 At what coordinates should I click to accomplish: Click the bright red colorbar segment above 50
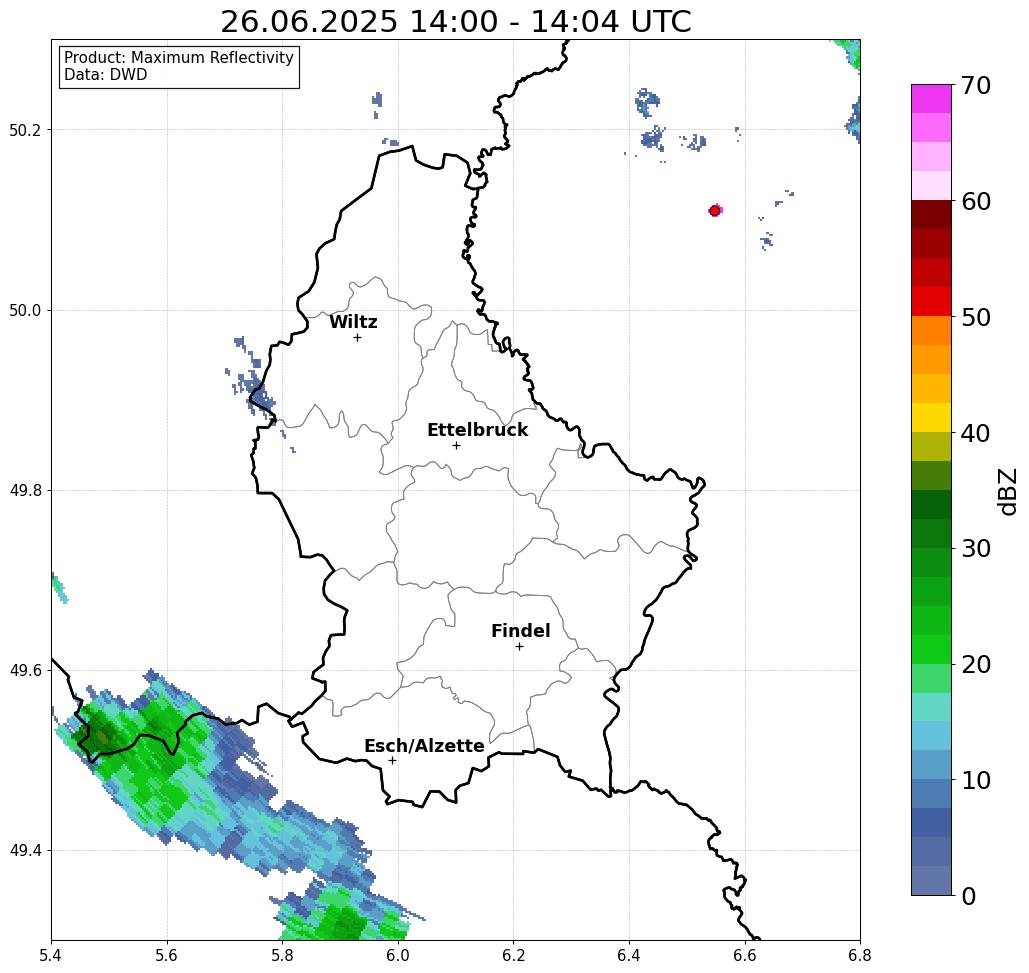(x=931, y=302)
